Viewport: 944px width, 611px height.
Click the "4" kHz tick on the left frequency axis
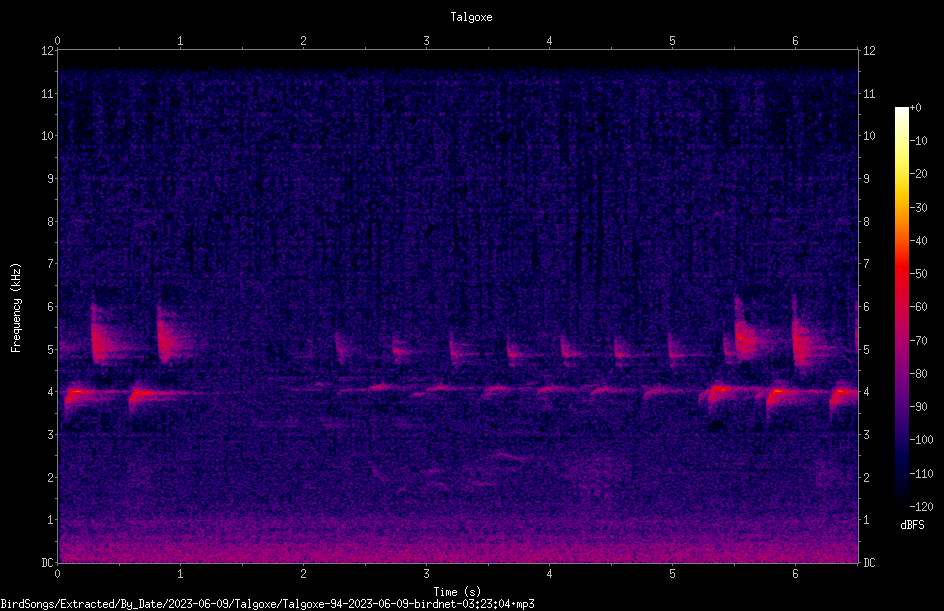(51, 392)
